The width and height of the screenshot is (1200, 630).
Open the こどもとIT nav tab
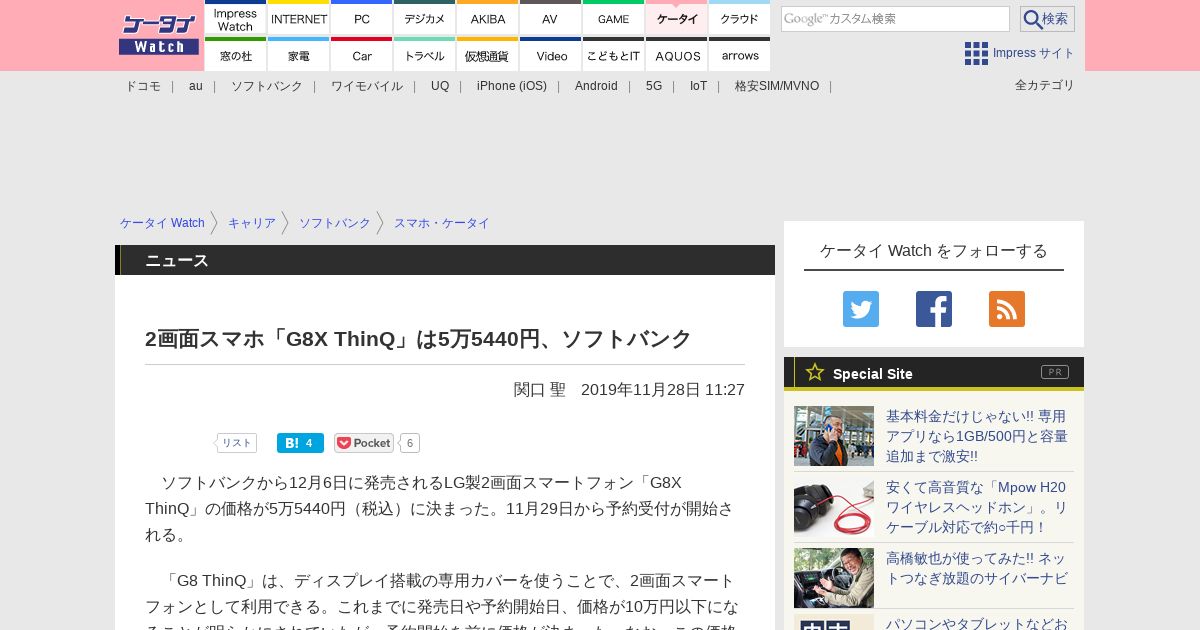click(613, 55)
